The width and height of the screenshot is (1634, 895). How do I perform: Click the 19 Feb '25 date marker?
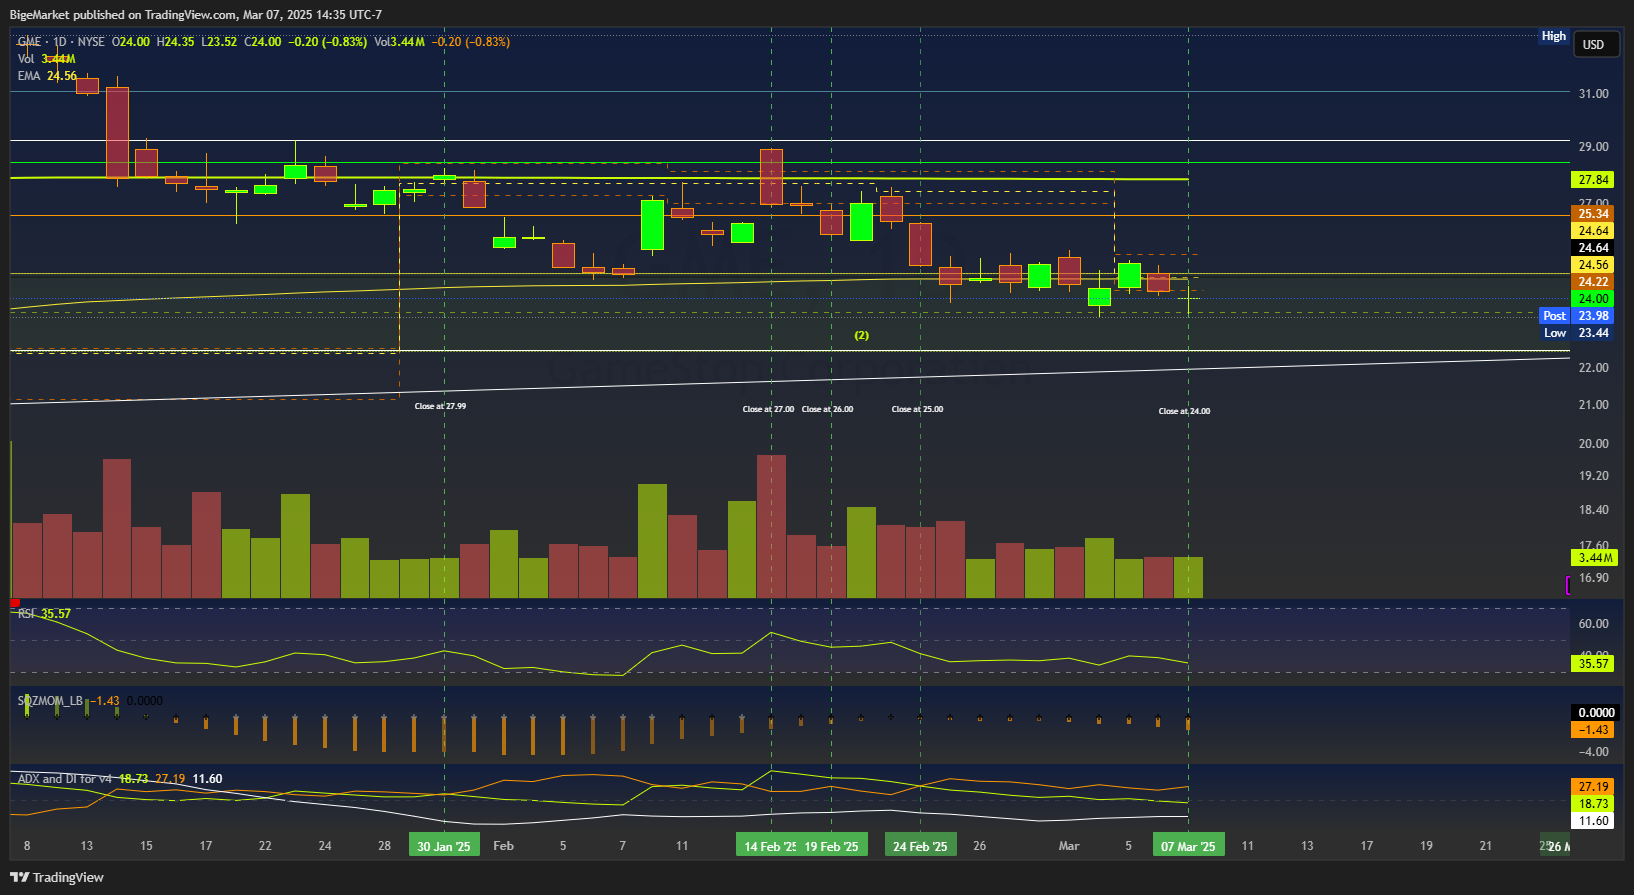(832, 846)
